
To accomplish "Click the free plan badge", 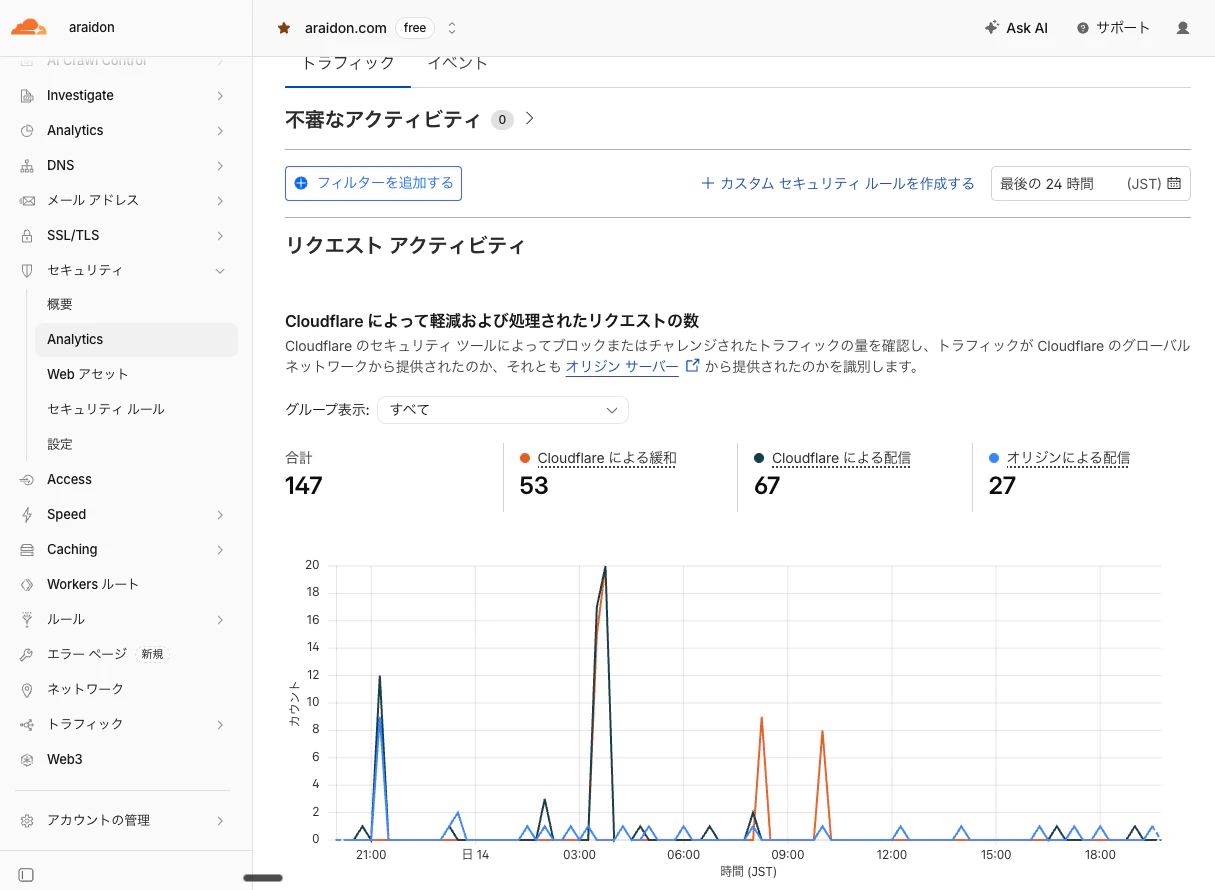I will pyautogui.click(x=415, y=28).
